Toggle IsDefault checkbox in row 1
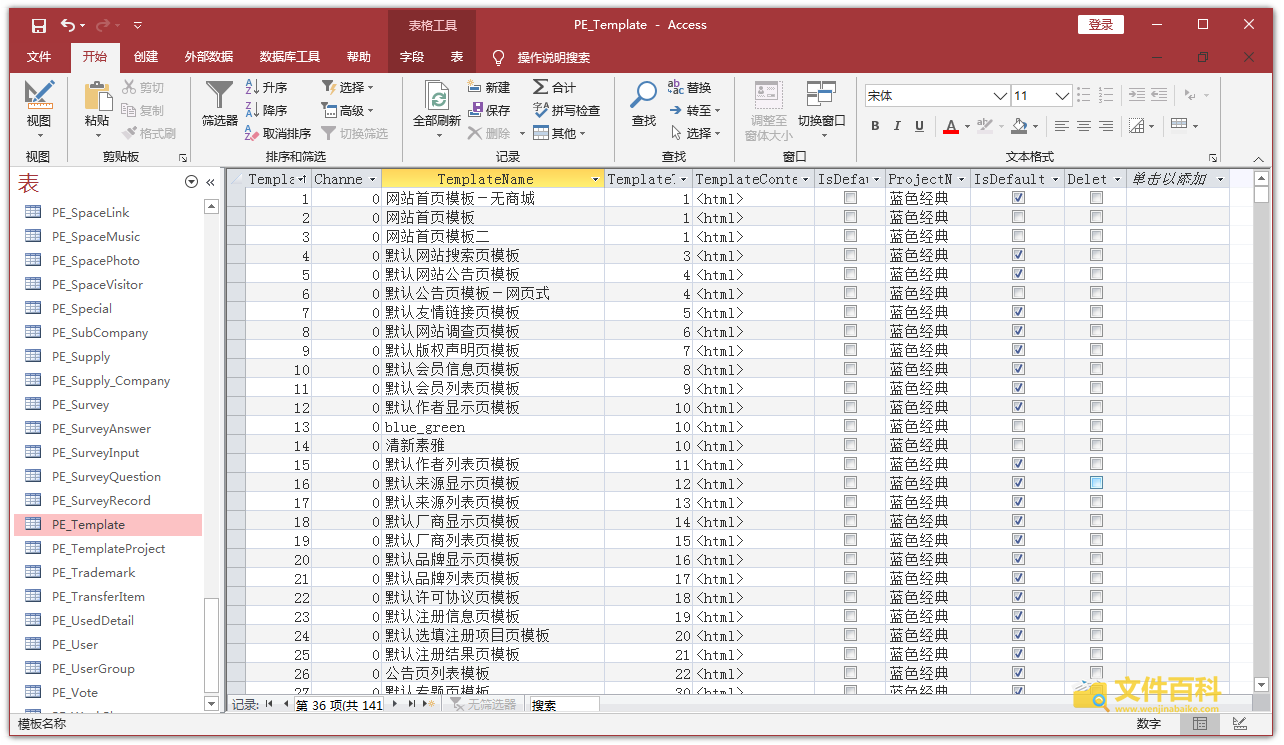1284x745 pixels. pos(1018,198)
